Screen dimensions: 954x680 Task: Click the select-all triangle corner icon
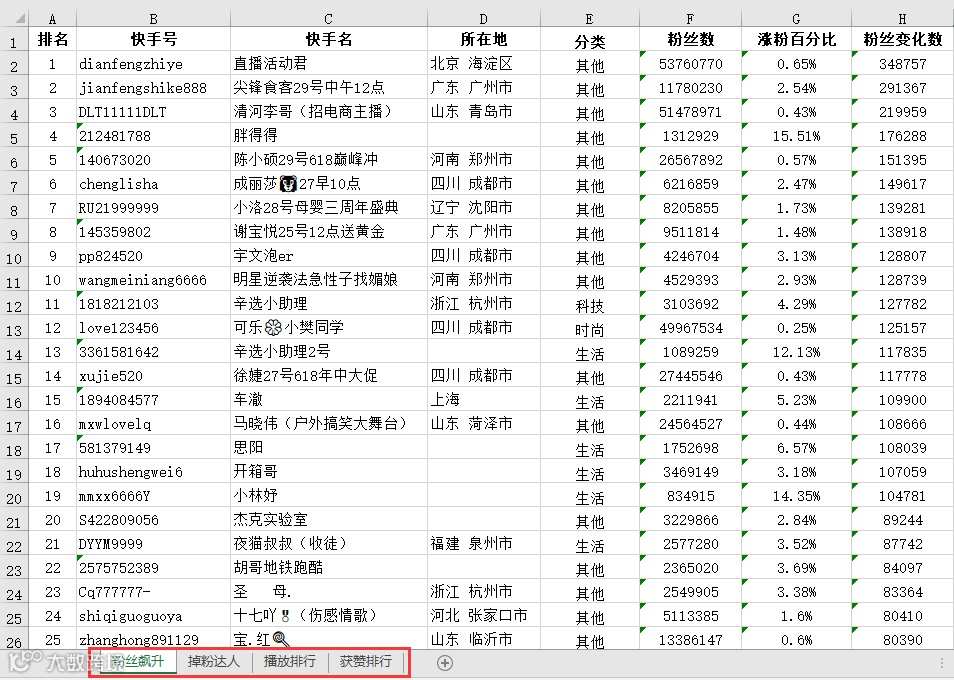(x=20, y=16)
